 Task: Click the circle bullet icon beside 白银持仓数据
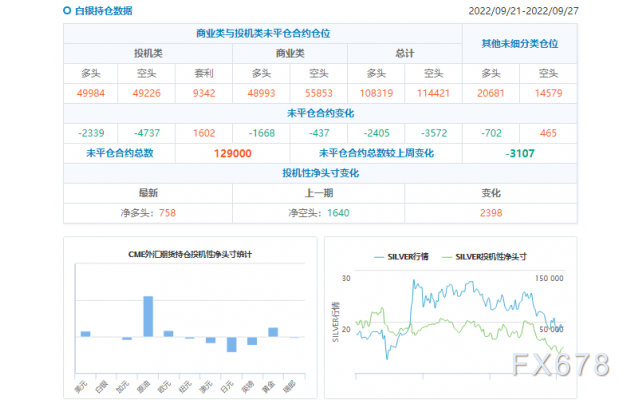[x=67, y=11]
